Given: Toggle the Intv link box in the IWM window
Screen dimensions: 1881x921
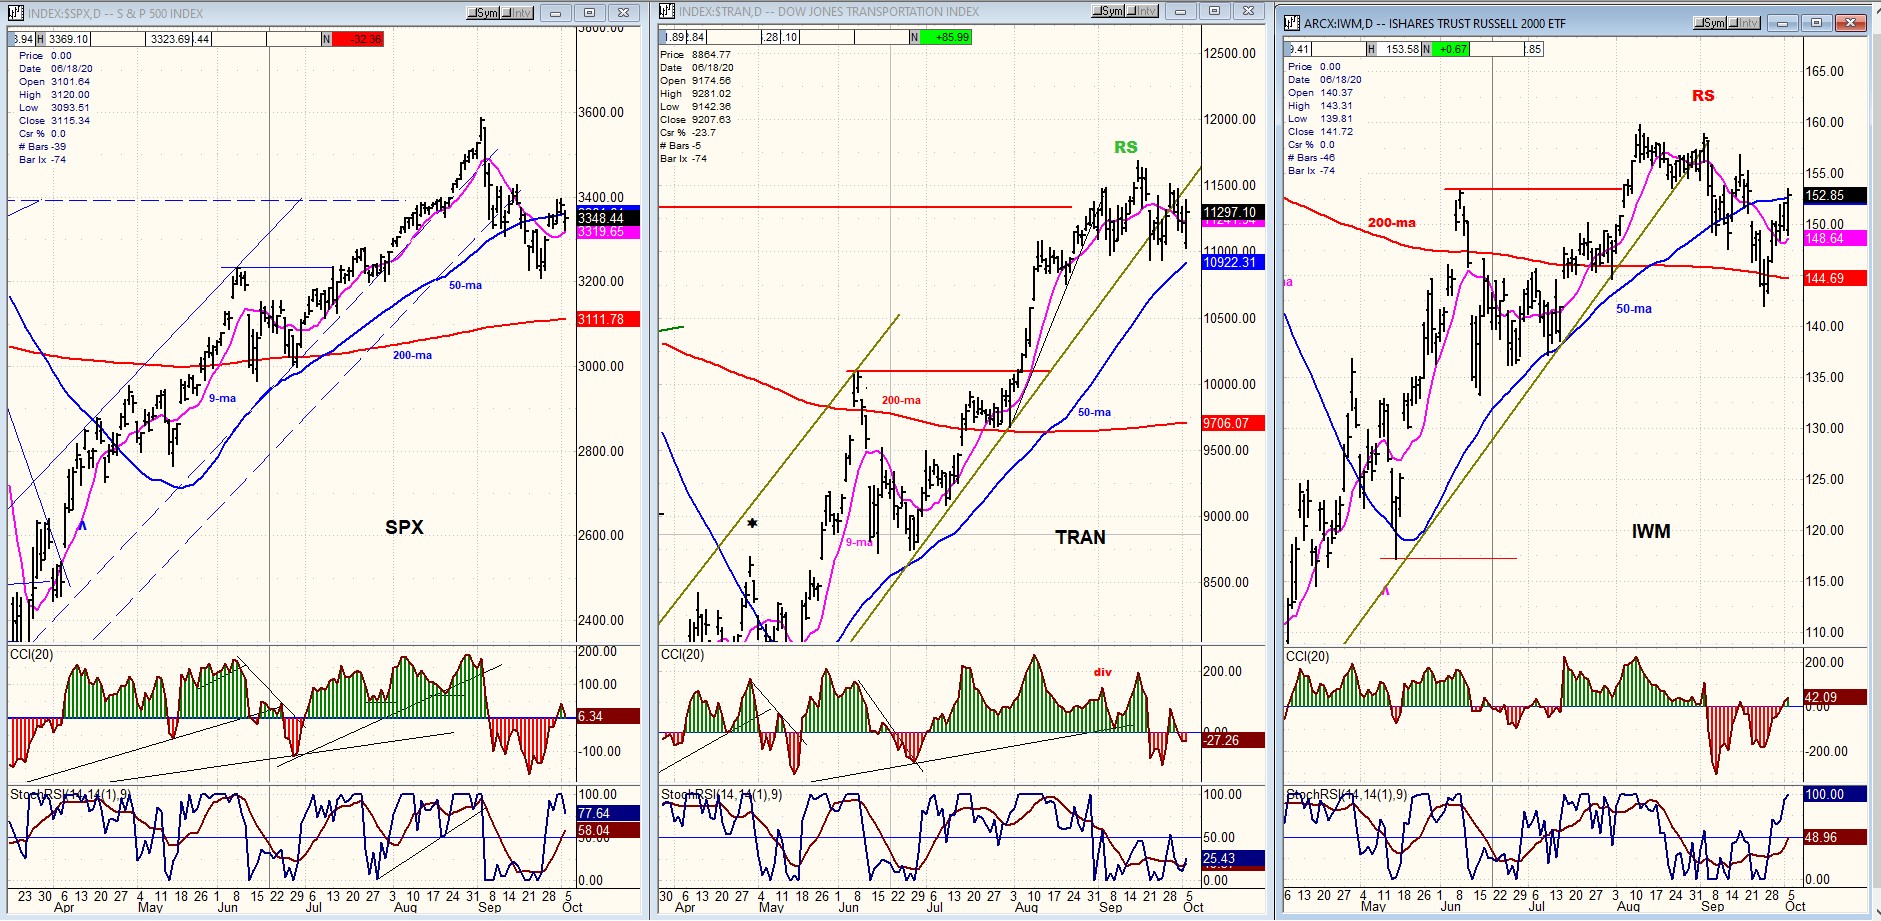Looking at the screenshot, I should click(1744, 23).
